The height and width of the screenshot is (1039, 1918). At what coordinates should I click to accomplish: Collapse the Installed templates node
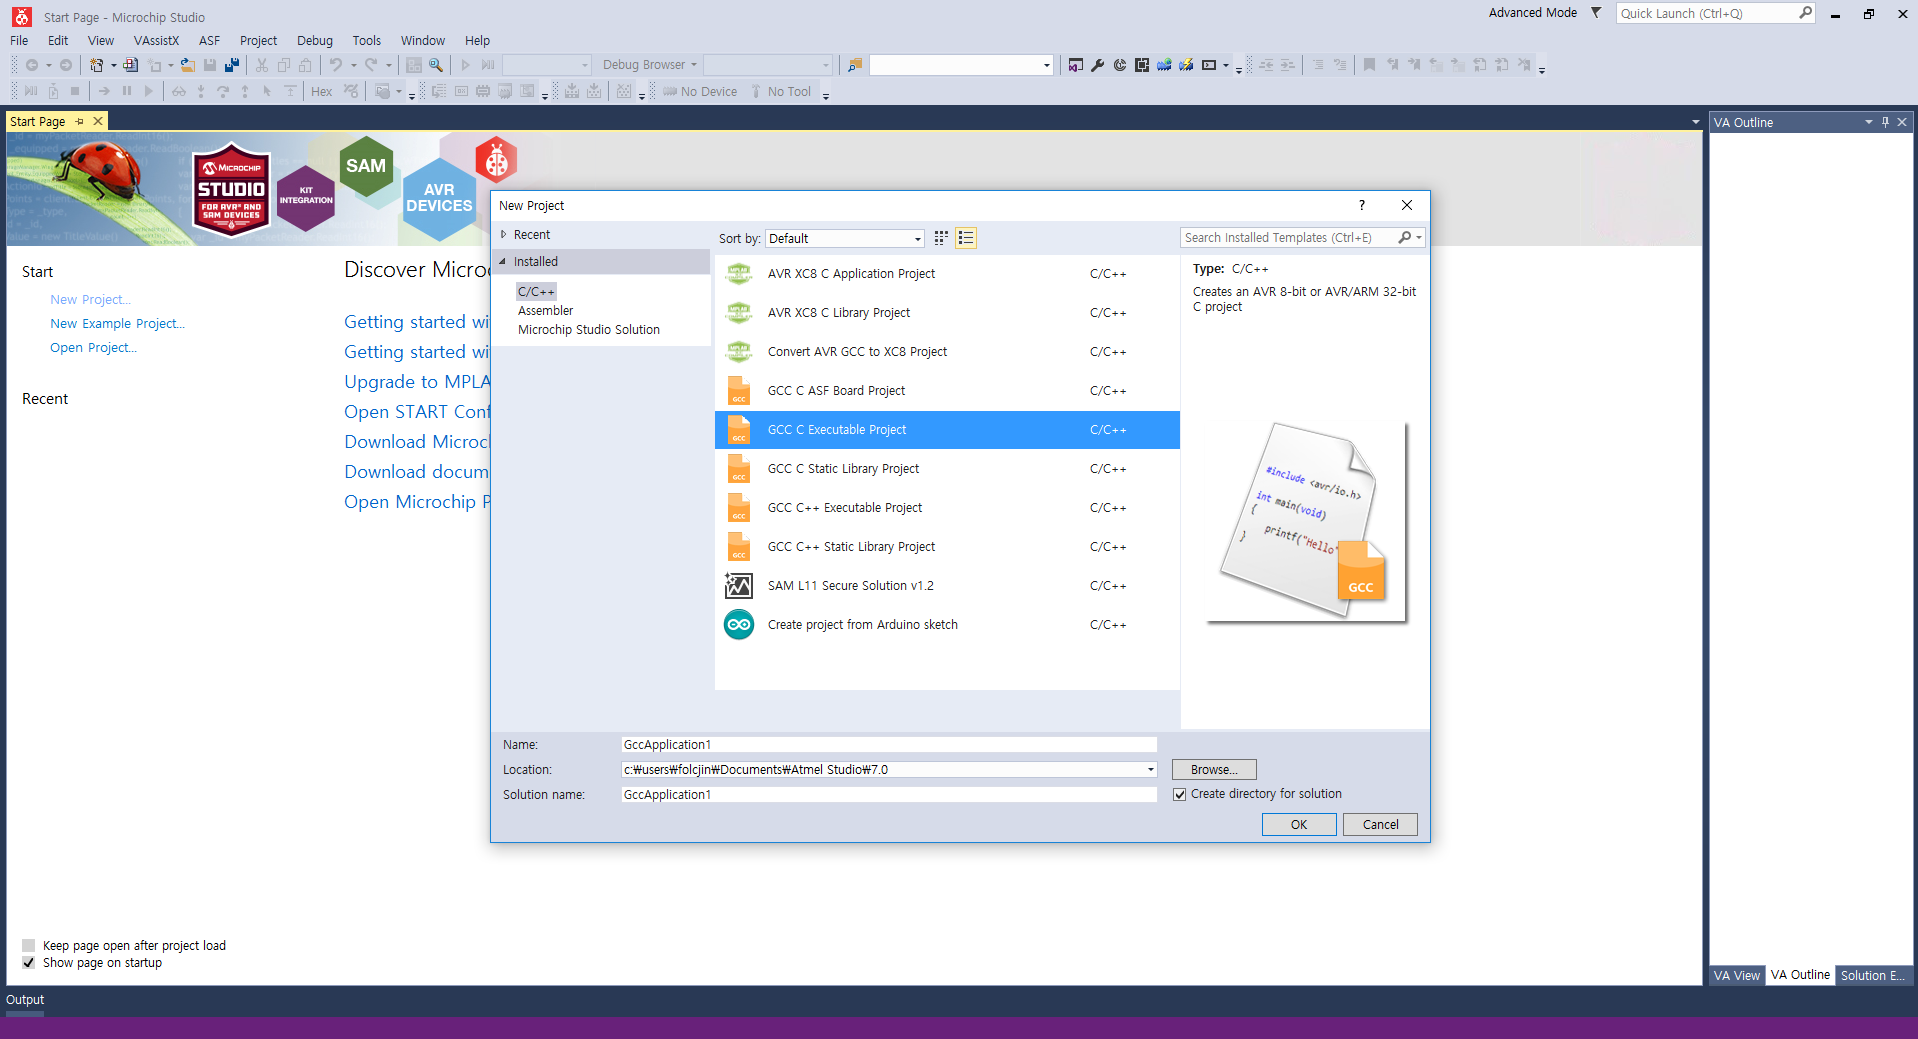[x=503, y=262]
